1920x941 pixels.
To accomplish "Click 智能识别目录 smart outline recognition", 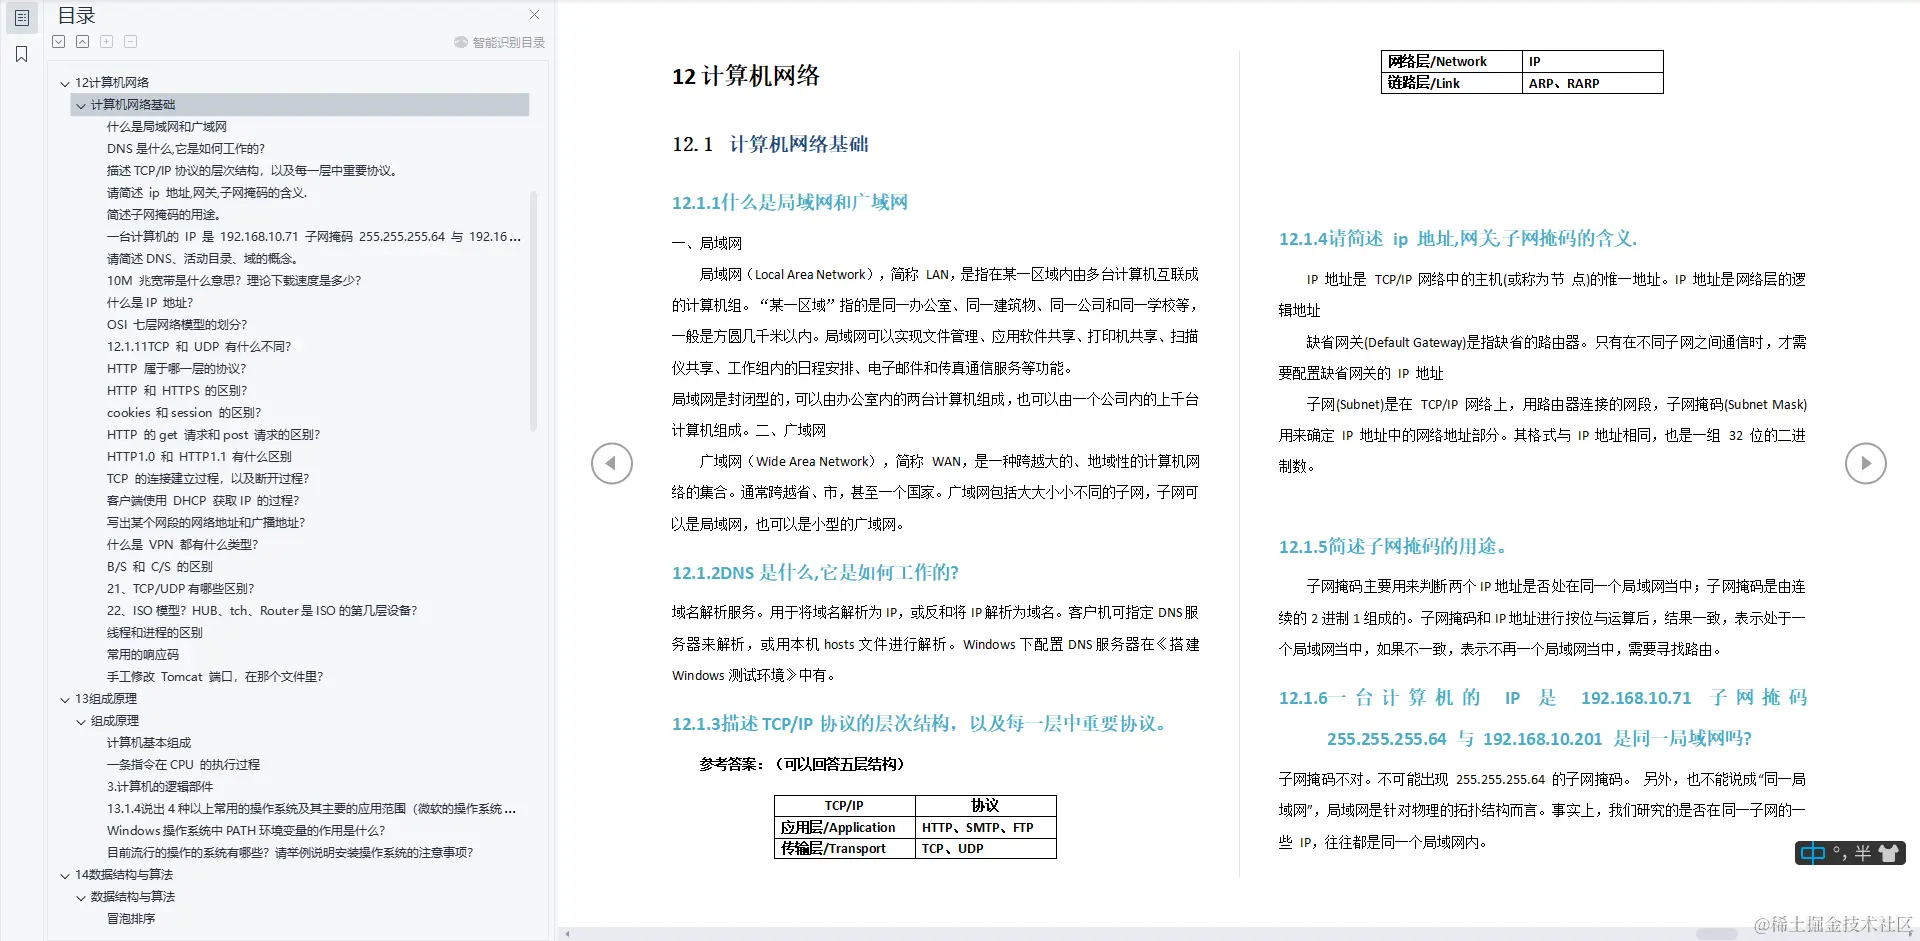I will (x=500, y=42).
